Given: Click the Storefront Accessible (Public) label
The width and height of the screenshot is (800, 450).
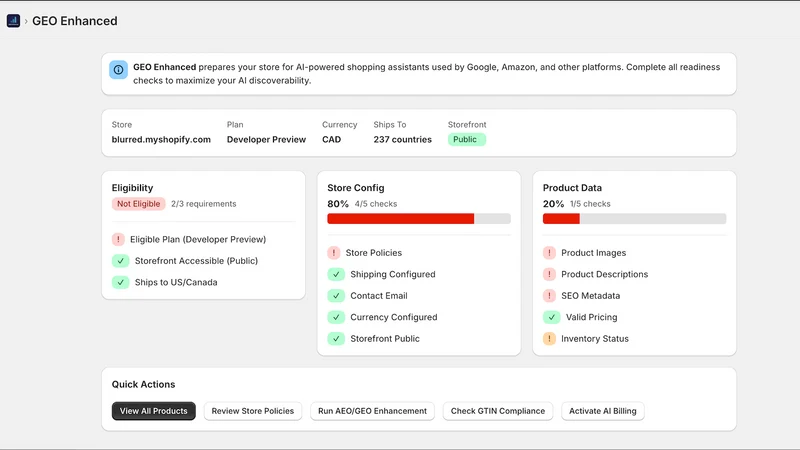Looking at the screenshot, I should (196, 261).
